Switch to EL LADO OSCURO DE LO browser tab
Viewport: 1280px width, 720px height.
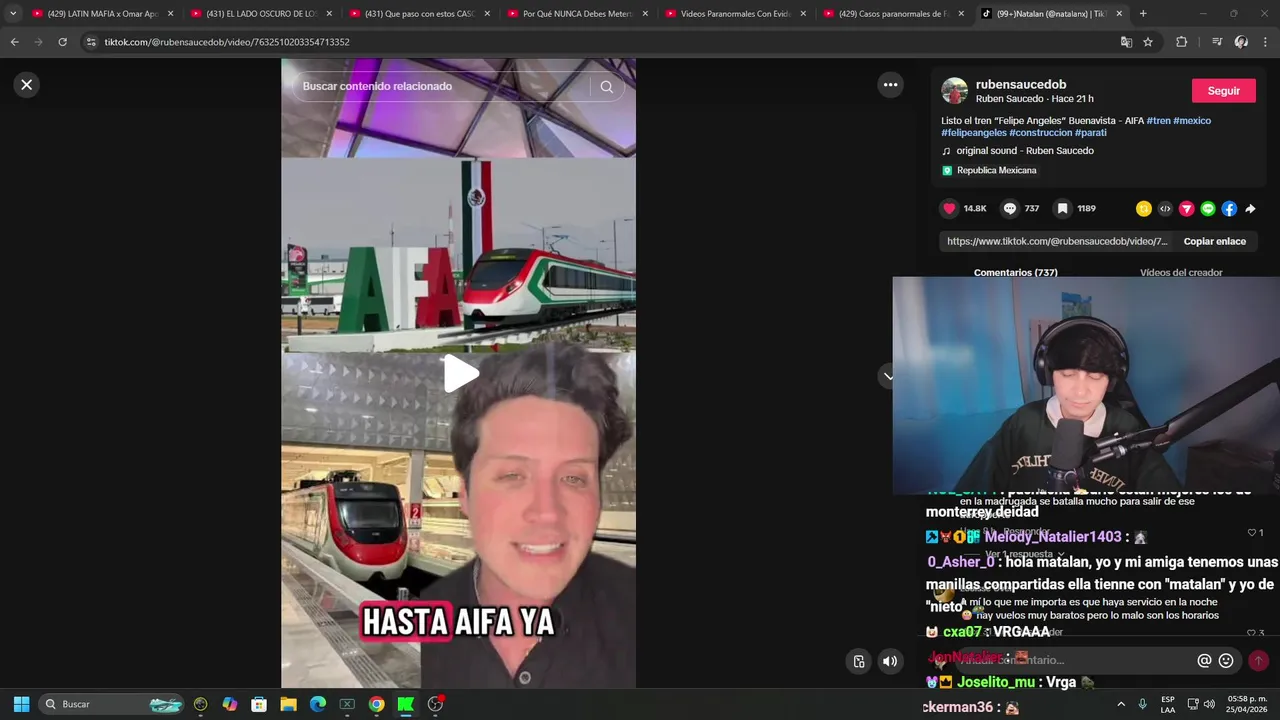(x=262, y=14)
